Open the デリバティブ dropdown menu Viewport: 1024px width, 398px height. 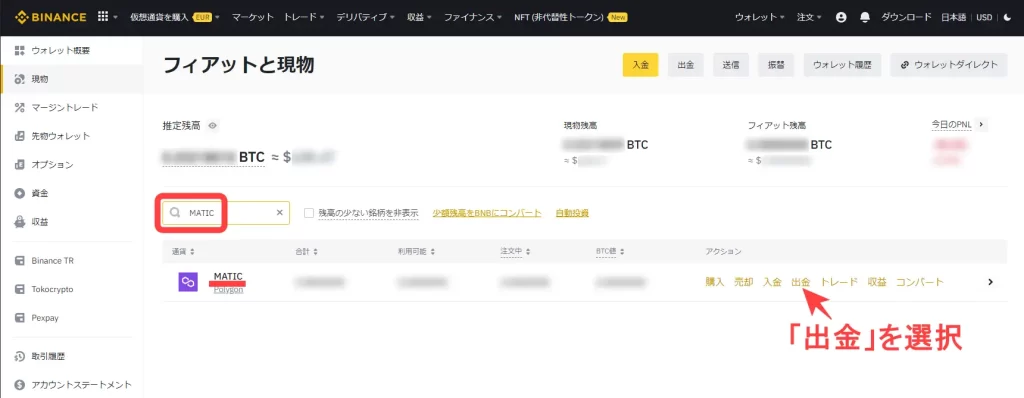click(x=365, y=17)
